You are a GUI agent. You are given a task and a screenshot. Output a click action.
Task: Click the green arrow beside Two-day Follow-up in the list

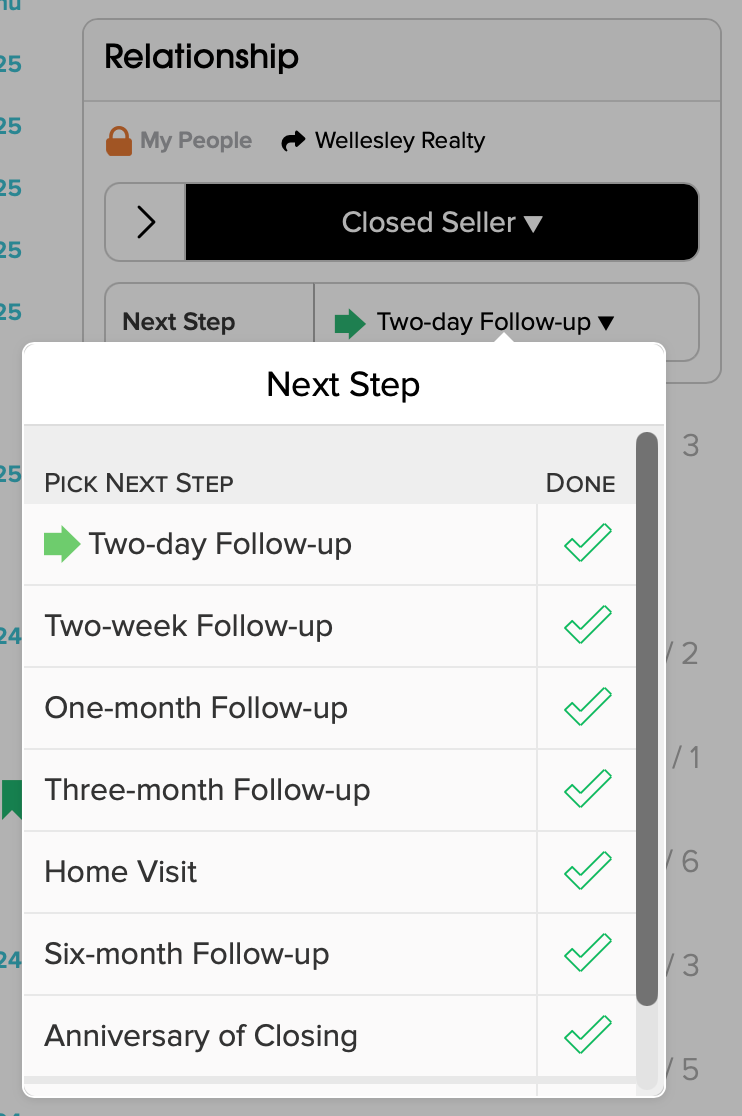click(61, 544)
